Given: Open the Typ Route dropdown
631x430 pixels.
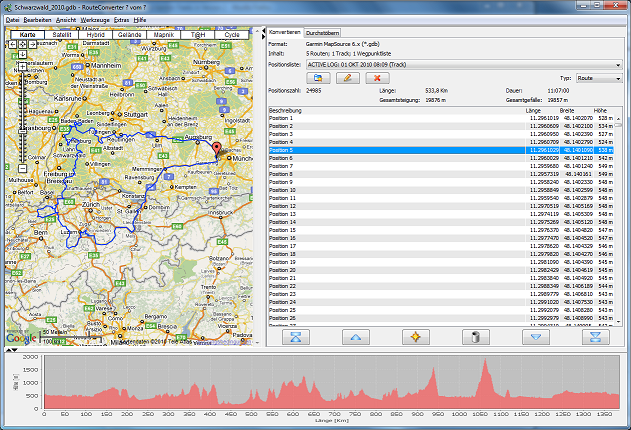Looking at the screenshot, I should tap(599, 78).
